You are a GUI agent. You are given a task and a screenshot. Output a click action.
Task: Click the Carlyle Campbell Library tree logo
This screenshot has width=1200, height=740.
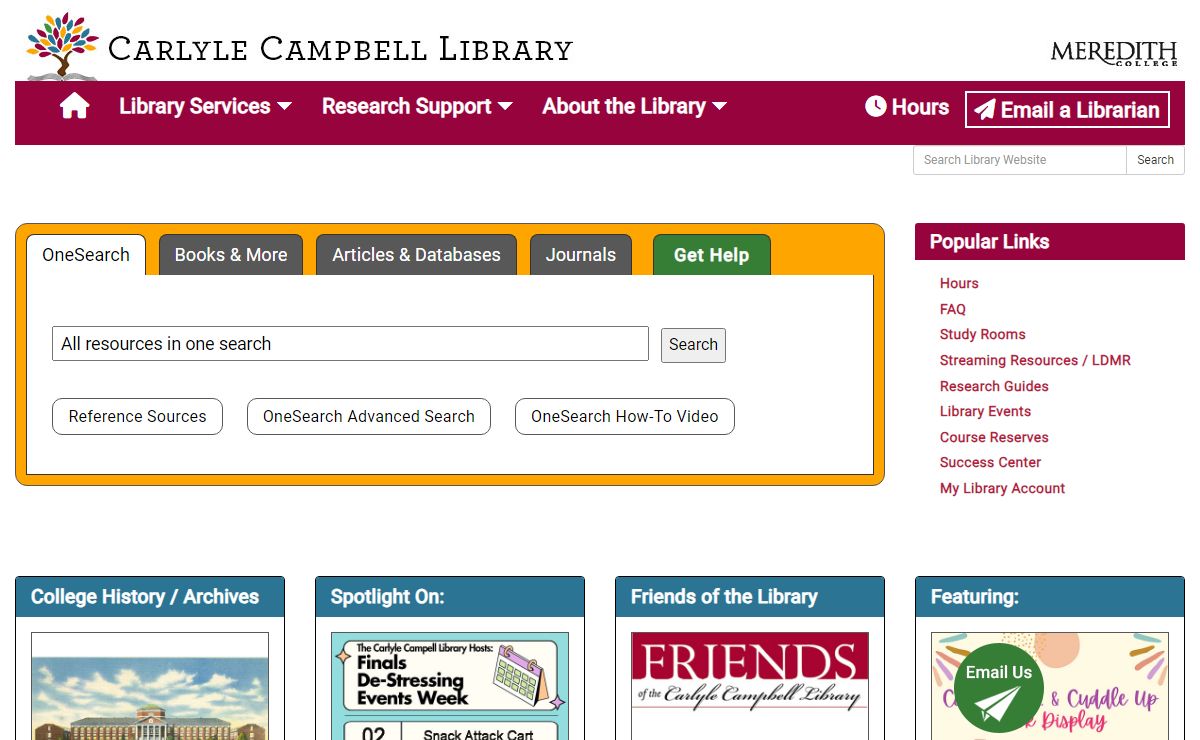click(62, 46)
